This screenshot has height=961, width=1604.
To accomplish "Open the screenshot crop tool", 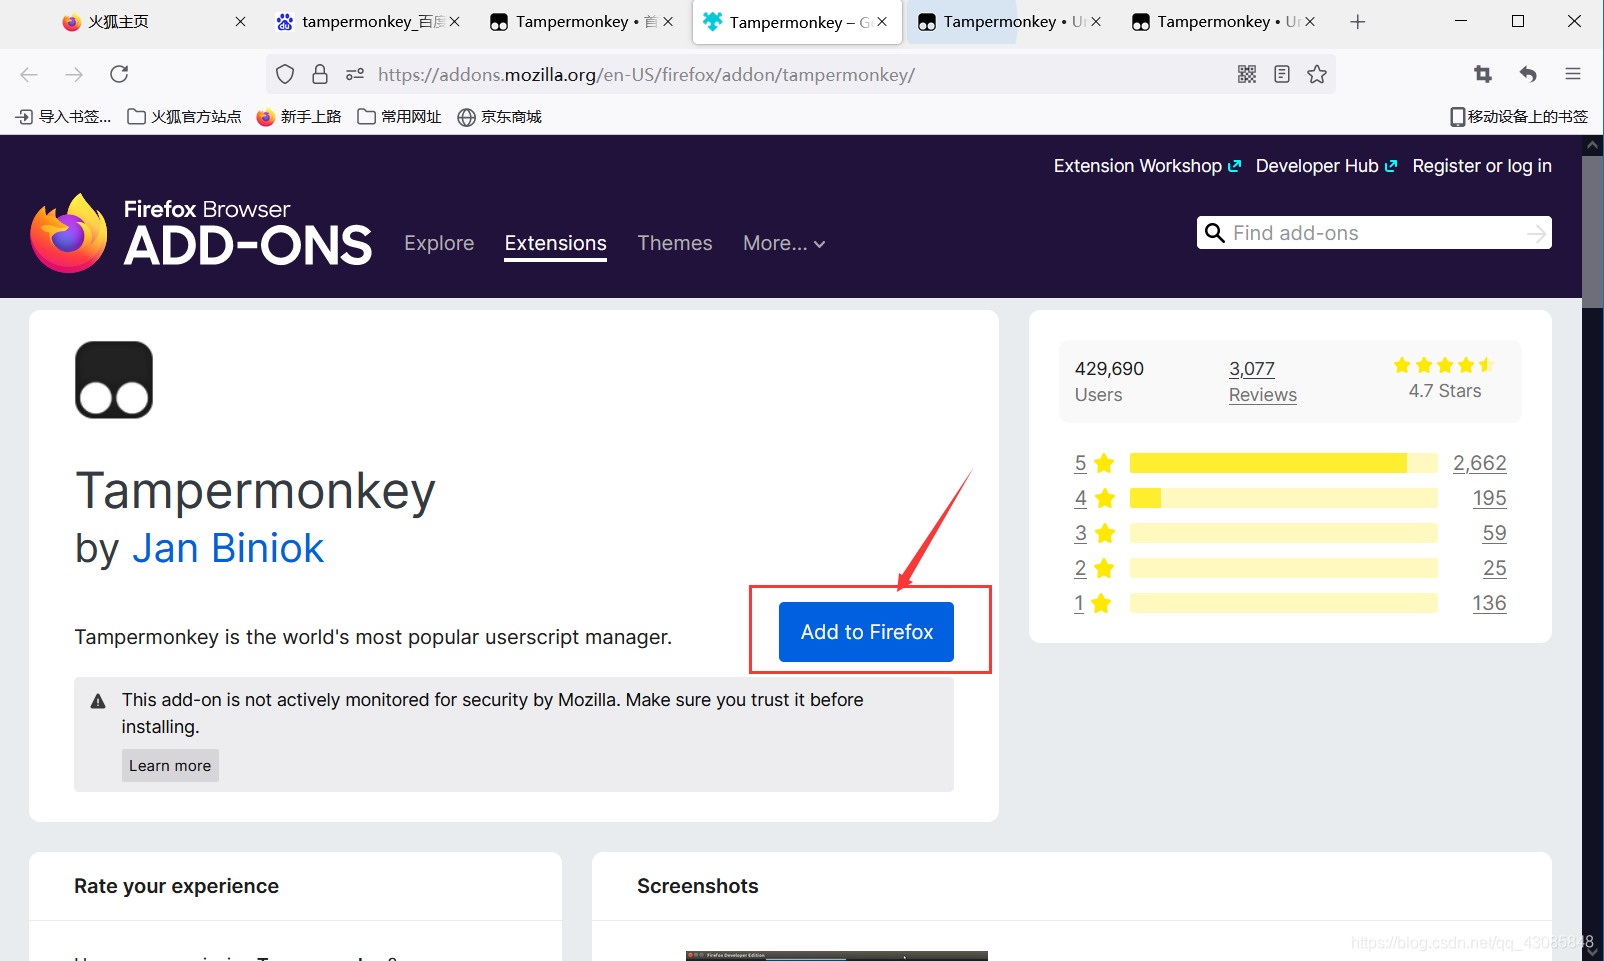I will tap(1483, 74).
